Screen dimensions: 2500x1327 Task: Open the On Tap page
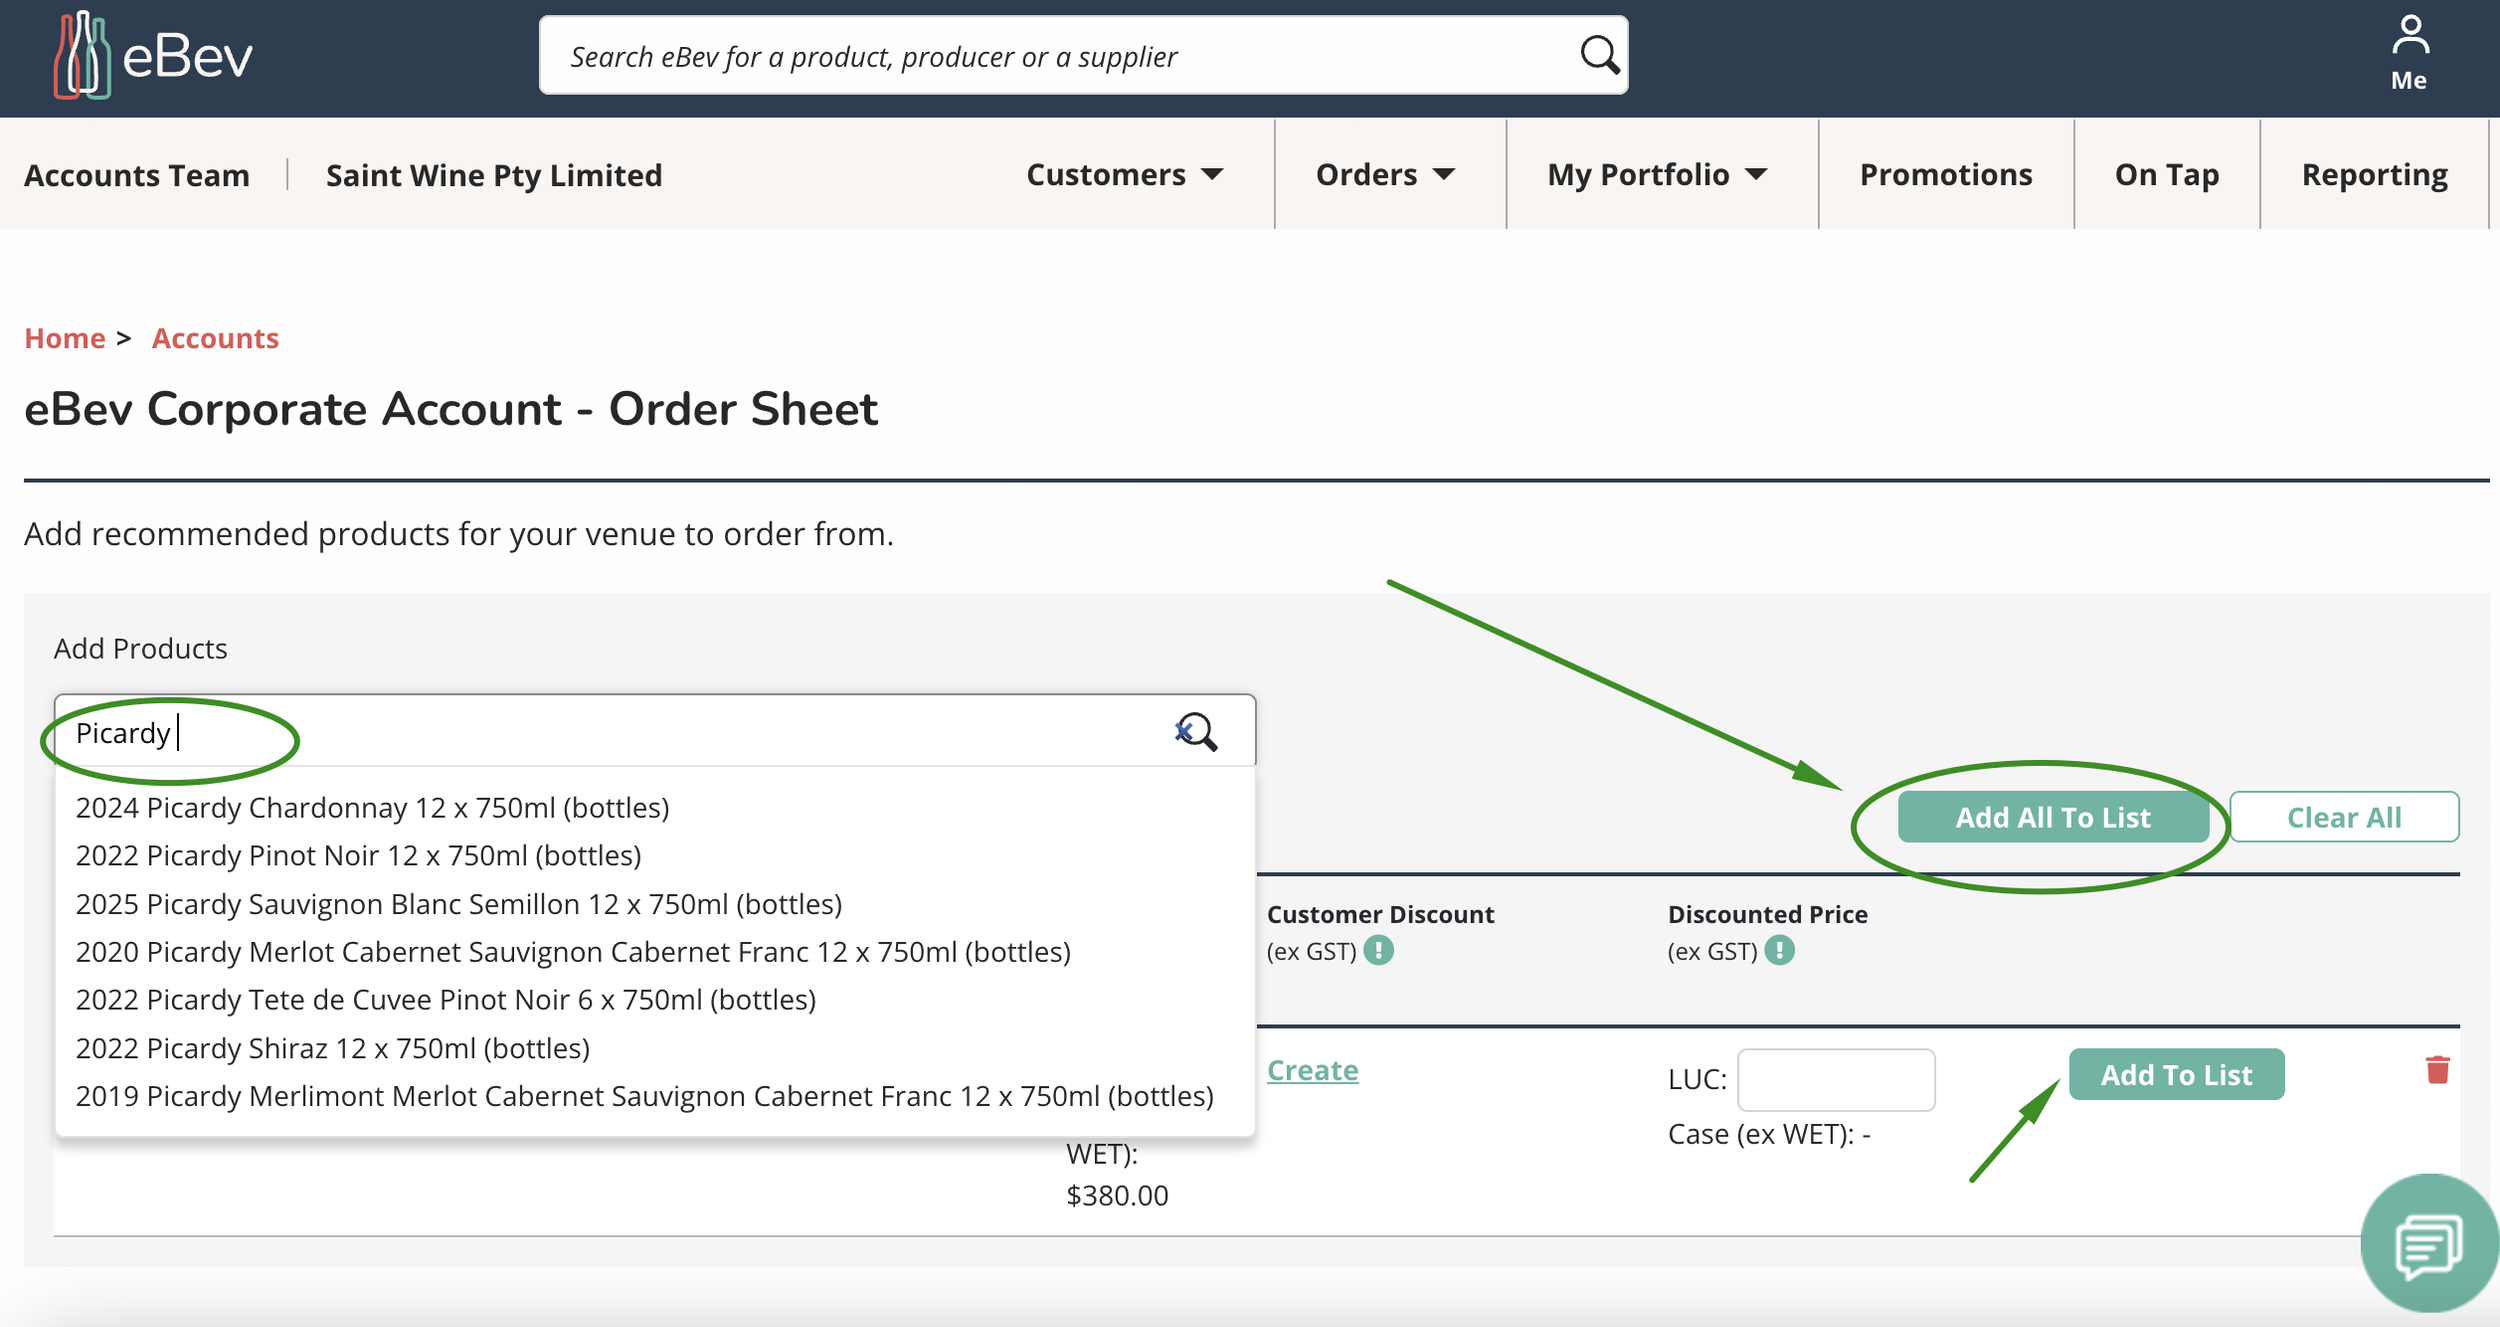(2166, 174)
